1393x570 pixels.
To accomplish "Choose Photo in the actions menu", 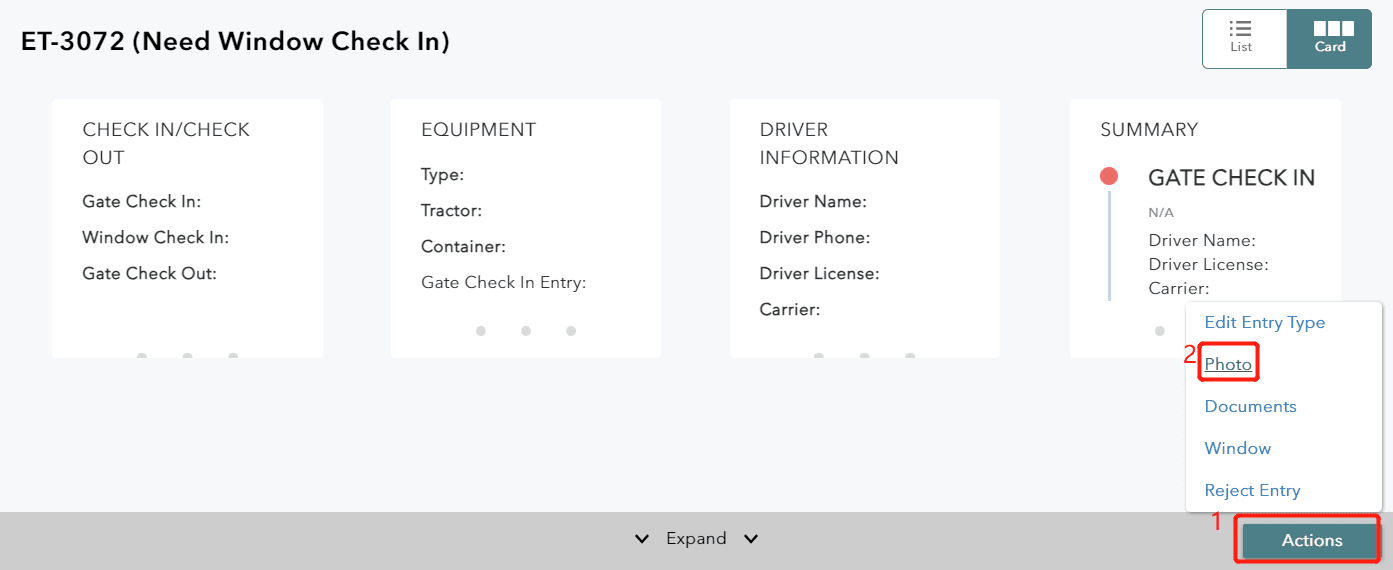I will click(1228, 365).
